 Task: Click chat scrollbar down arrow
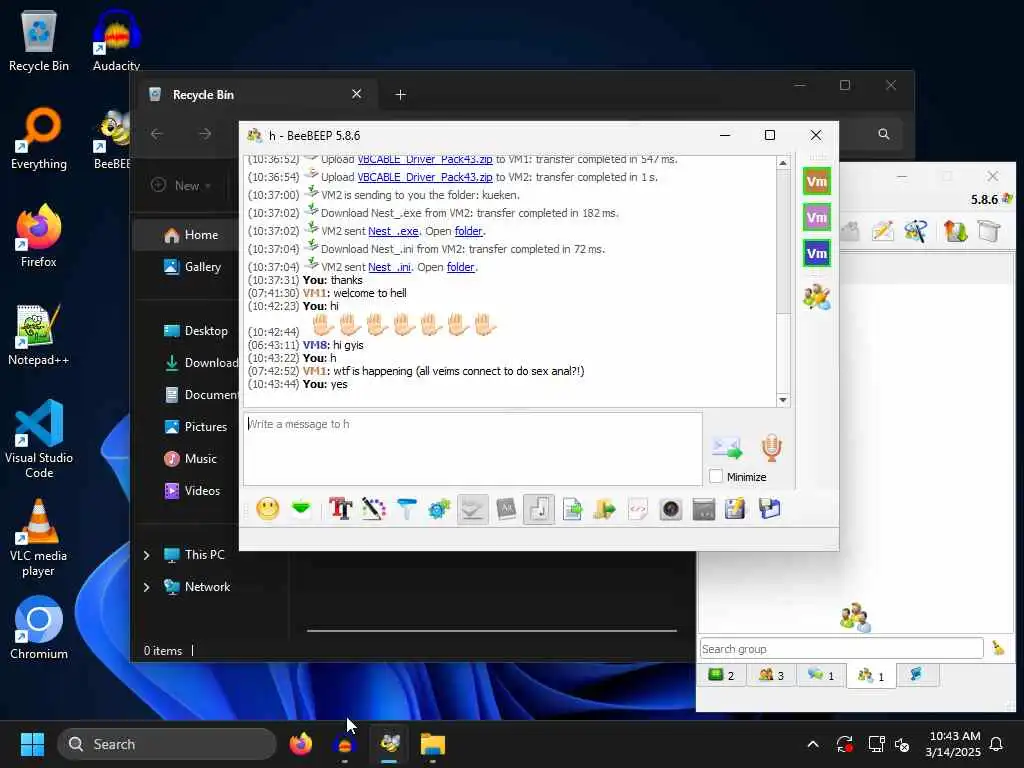tap(783, 400)
